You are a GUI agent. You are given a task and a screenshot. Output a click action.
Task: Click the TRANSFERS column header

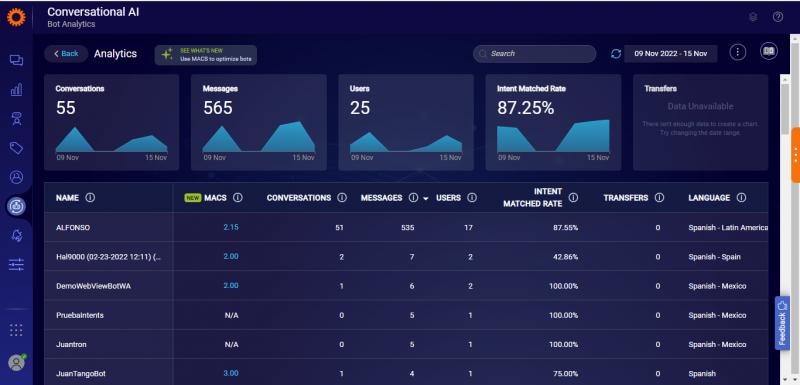[626, 197]
